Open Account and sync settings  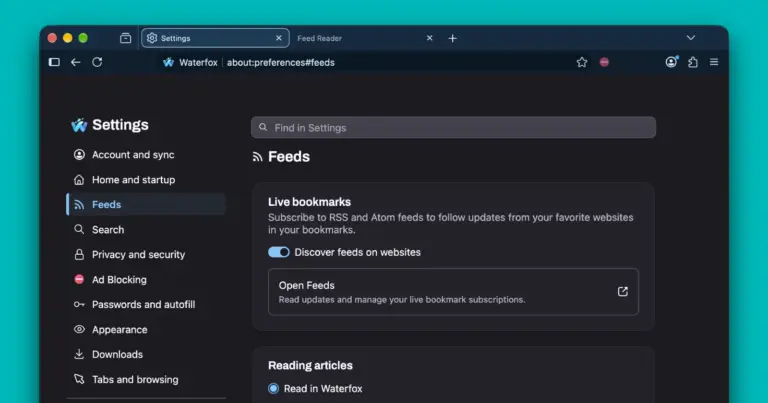tap(146, 155)
